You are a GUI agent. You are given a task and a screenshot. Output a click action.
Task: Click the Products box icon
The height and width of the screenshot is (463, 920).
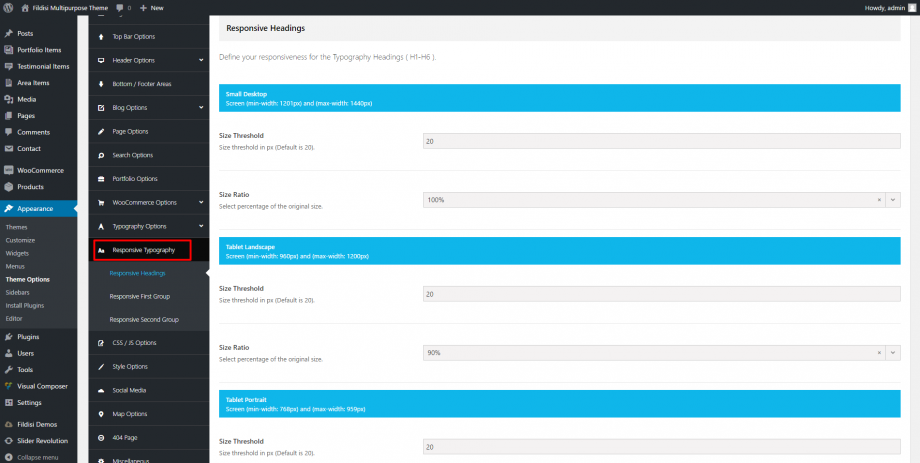coord(9,187)
